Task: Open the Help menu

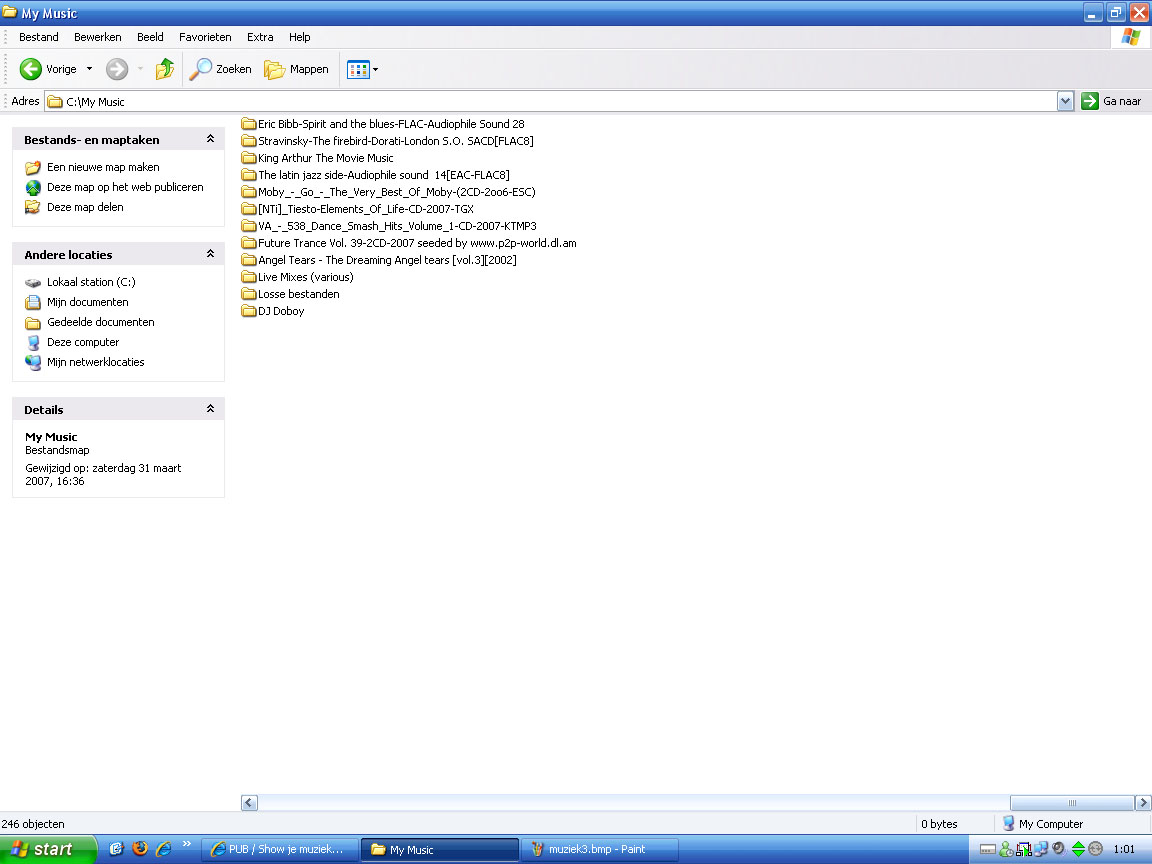Action: 299,37
